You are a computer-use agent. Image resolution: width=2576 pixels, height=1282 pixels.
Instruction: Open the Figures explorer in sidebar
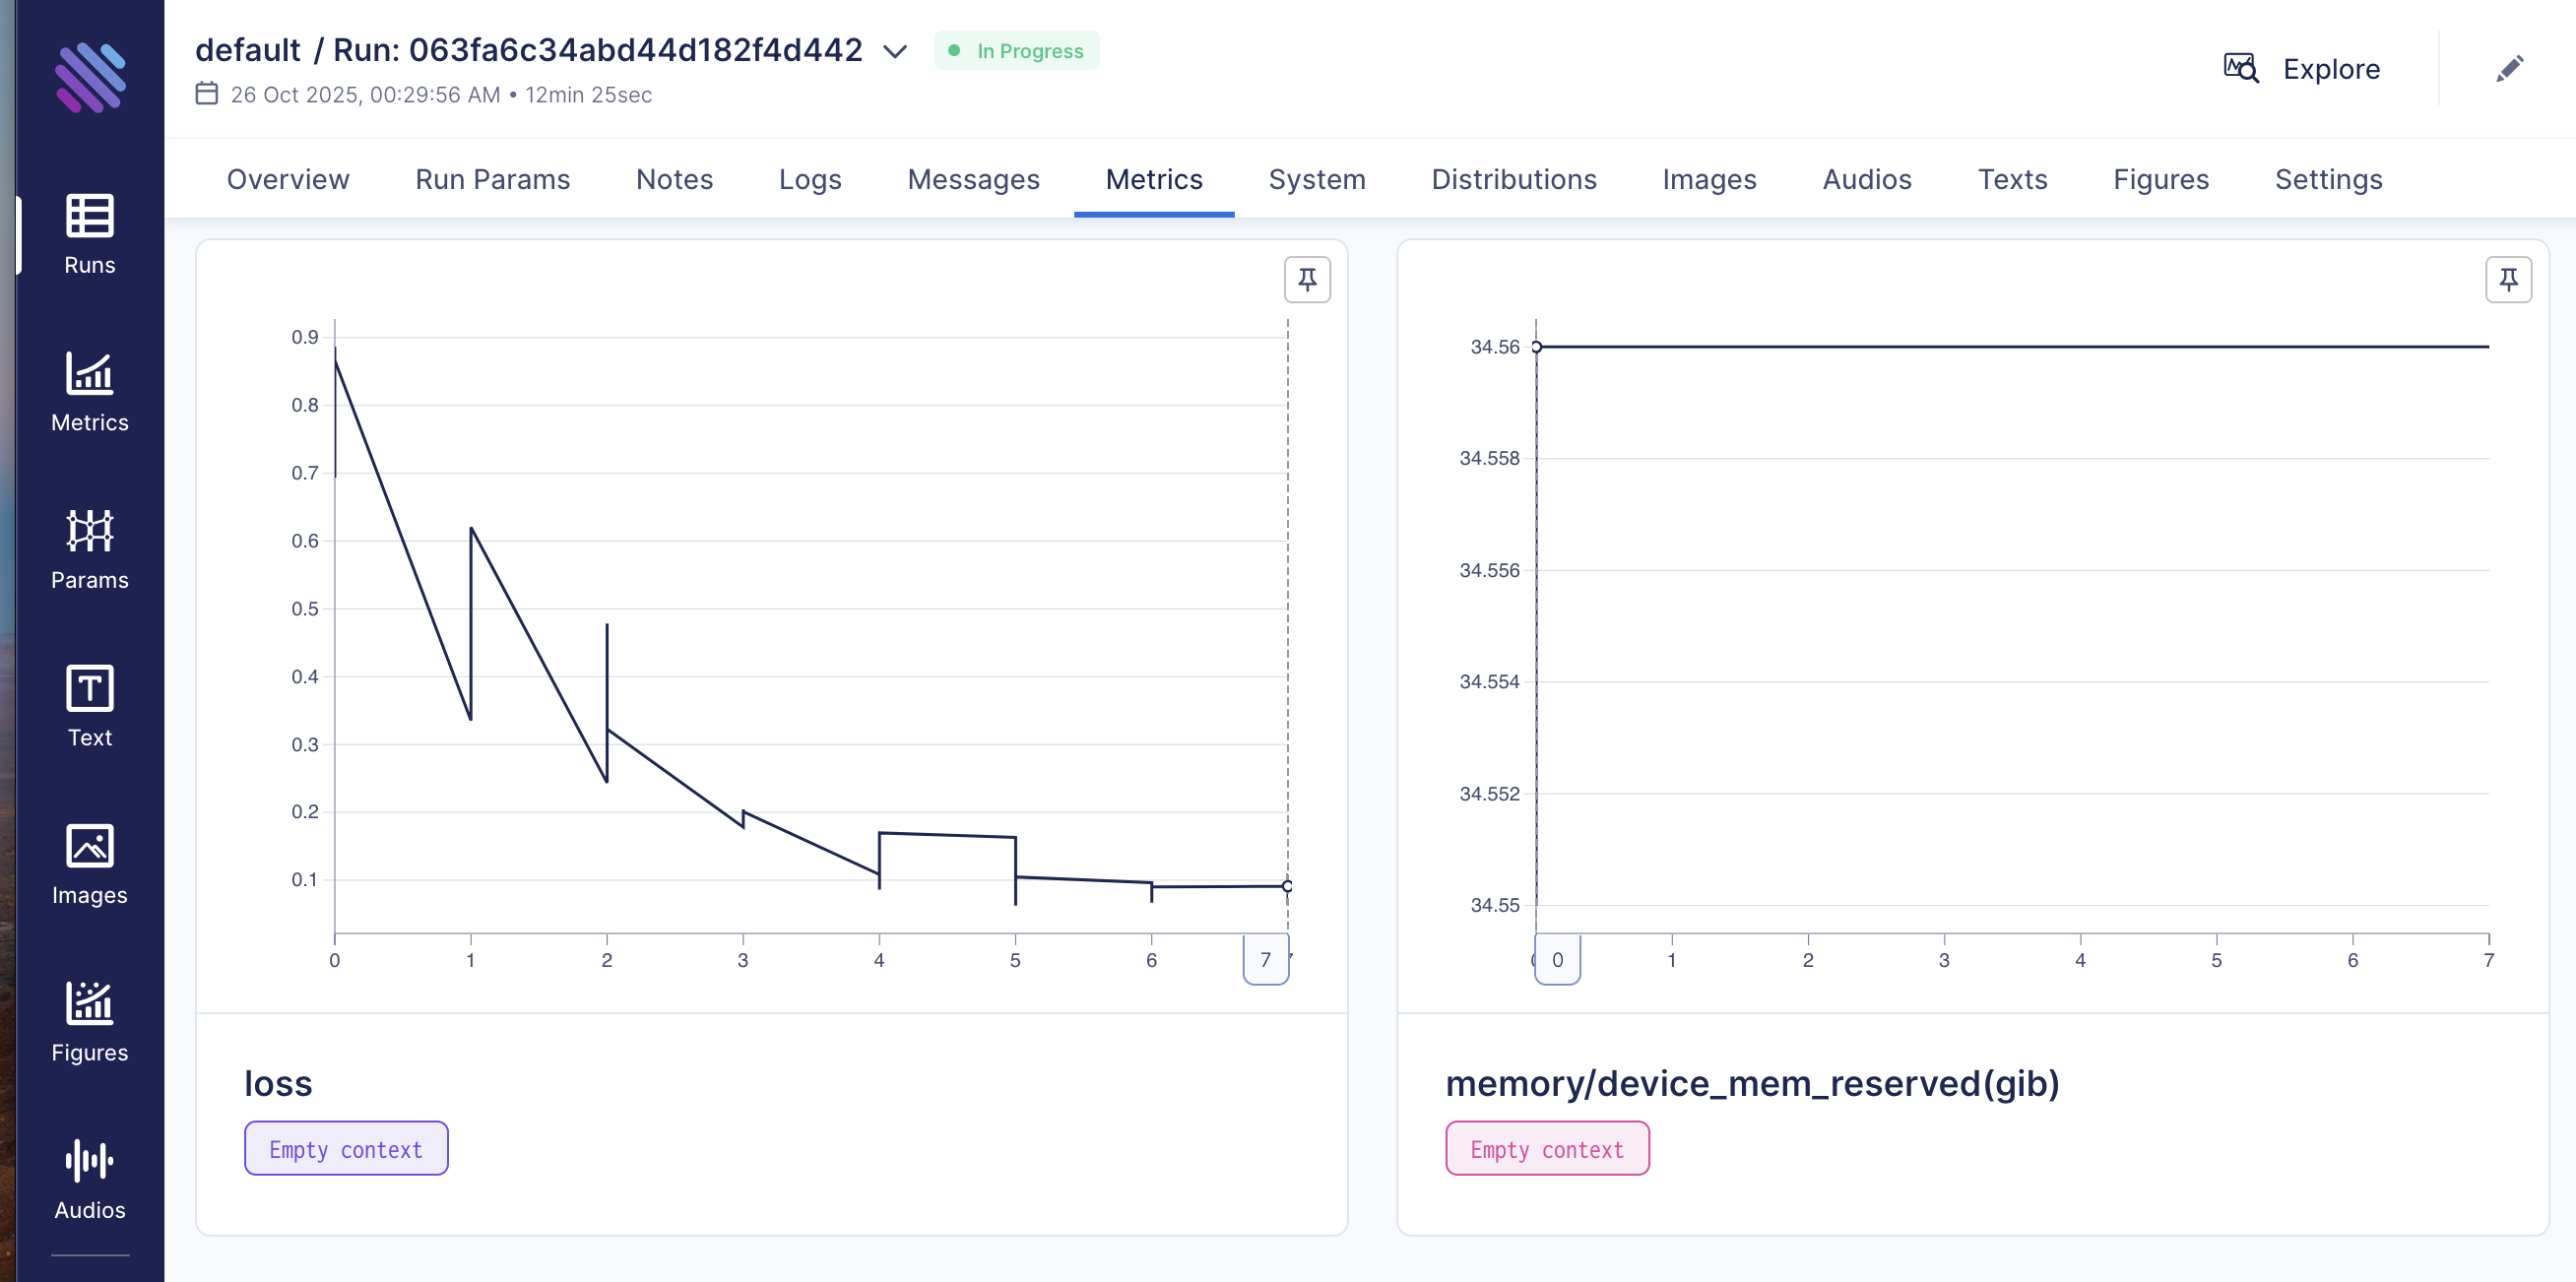(90, 1021)
